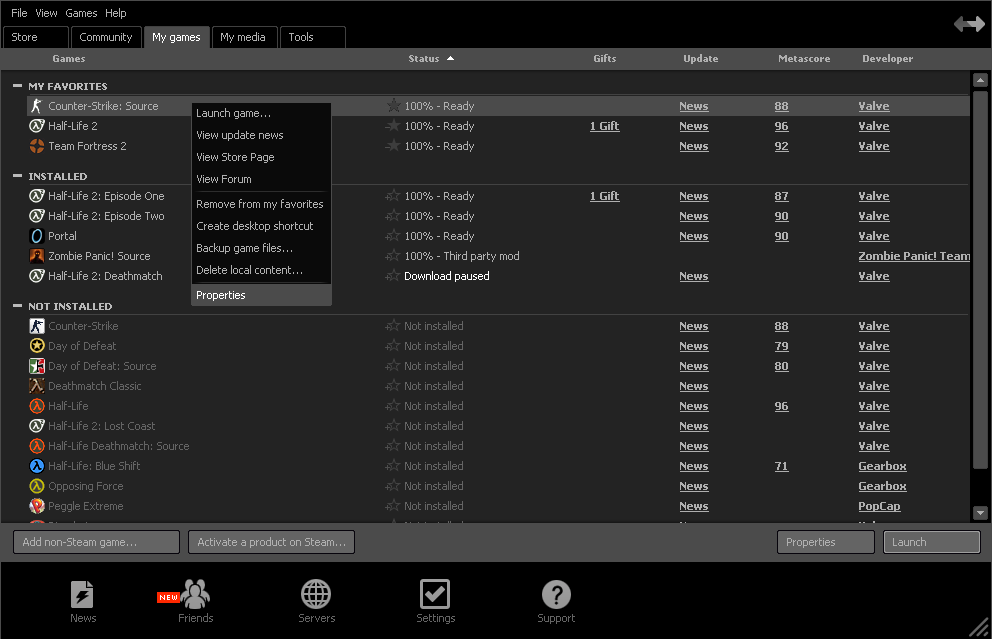Toggle favorite star for Zombie Panic! Source

(393, 256)
